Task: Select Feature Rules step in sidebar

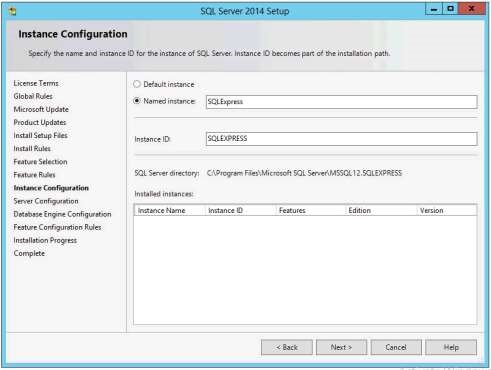Action: click(34, 175)
